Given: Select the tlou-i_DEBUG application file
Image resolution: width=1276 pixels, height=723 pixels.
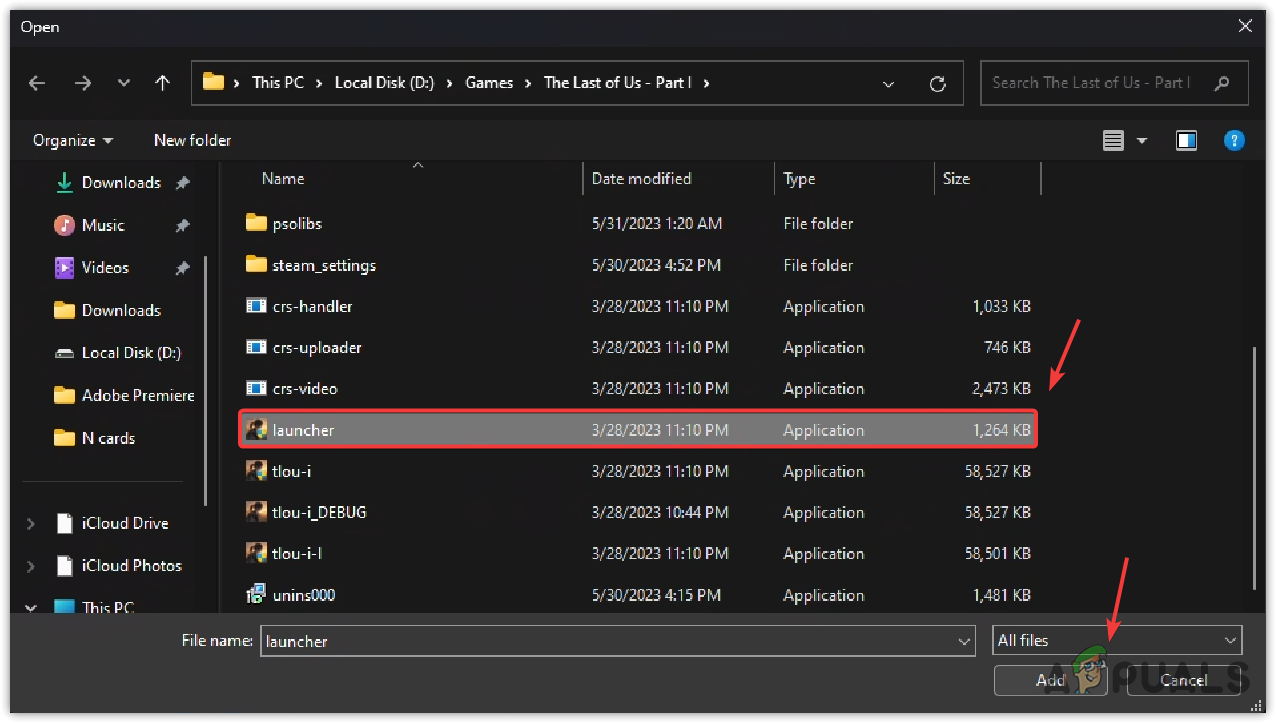Looking at the screenshot, I should click(x=319, y=512).
